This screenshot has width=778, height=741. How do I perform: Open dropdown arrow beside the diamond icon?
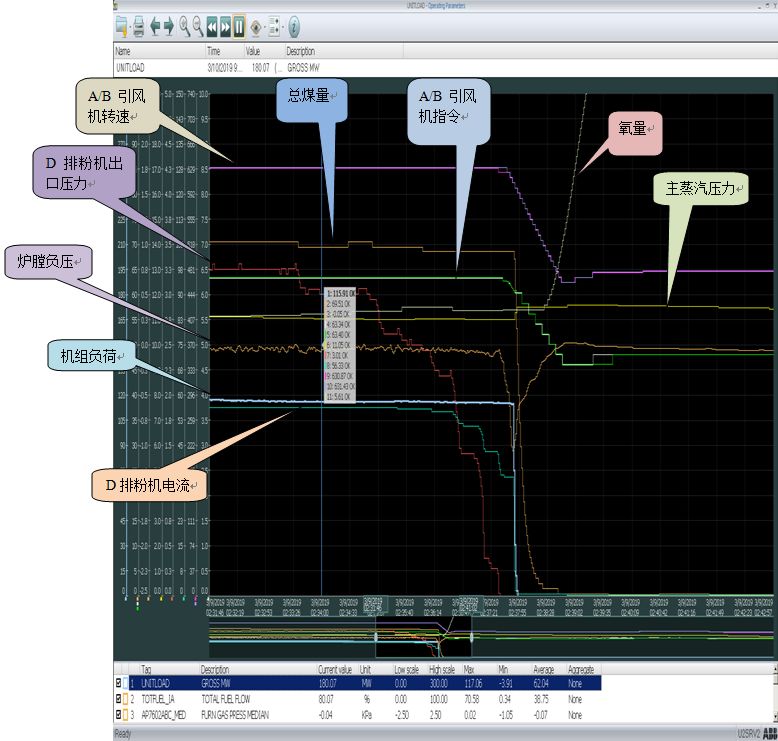264,27
